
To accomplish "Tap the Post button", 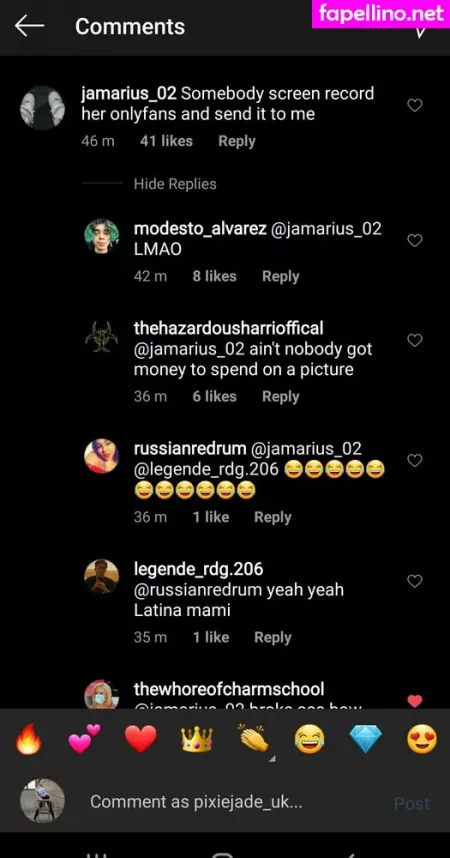I will (412, 803).
